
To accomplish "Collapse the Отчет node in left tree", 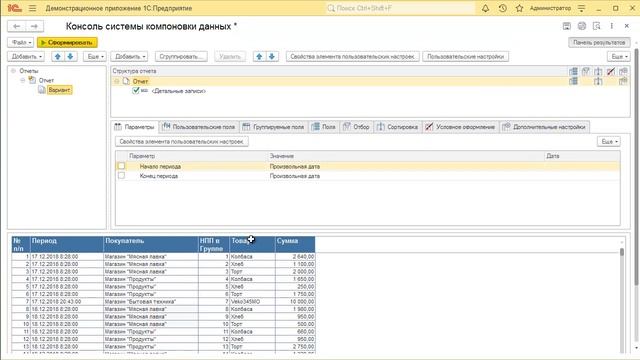I will tap(23, 80).
